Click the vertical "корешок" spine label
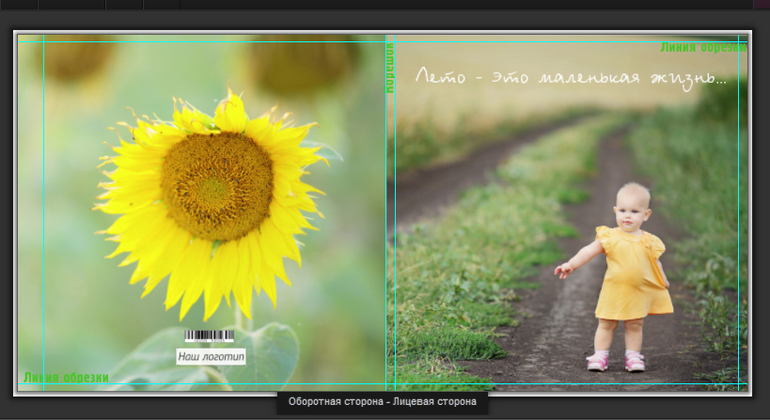This screenshot has width=770, height=420. (391, 66)
